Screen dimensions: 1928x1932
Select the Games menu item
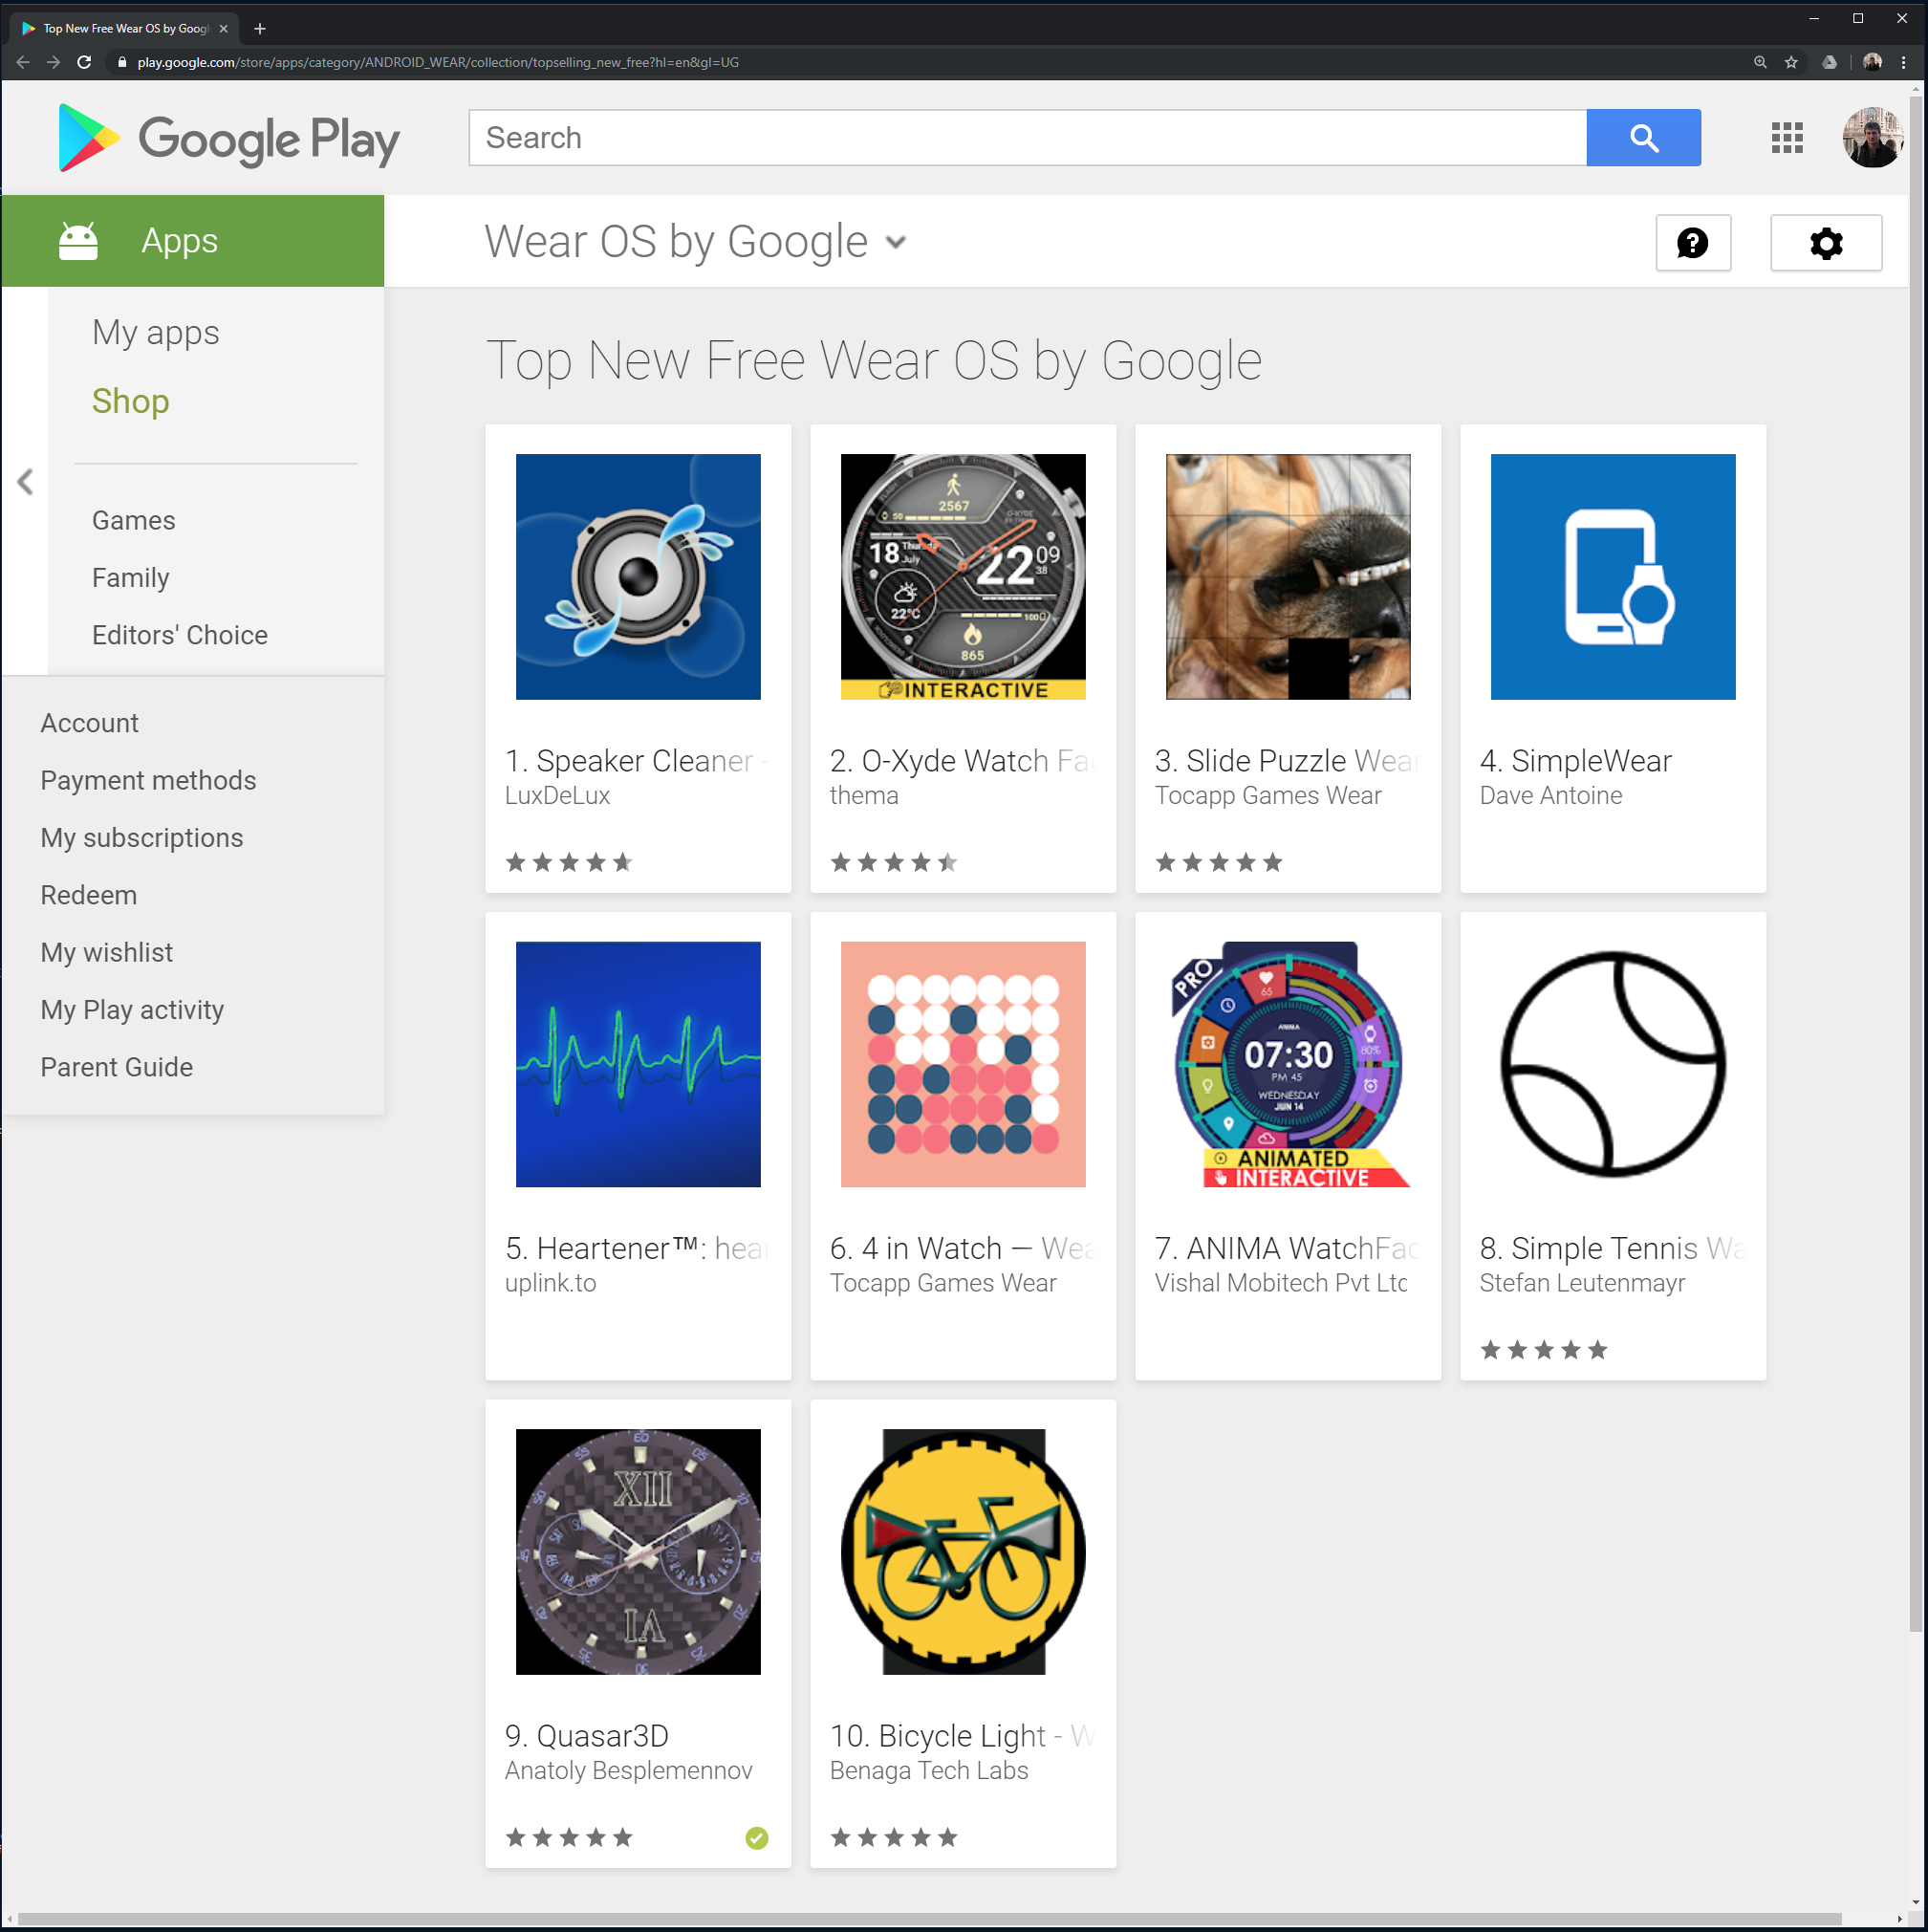tap(133, 520)
